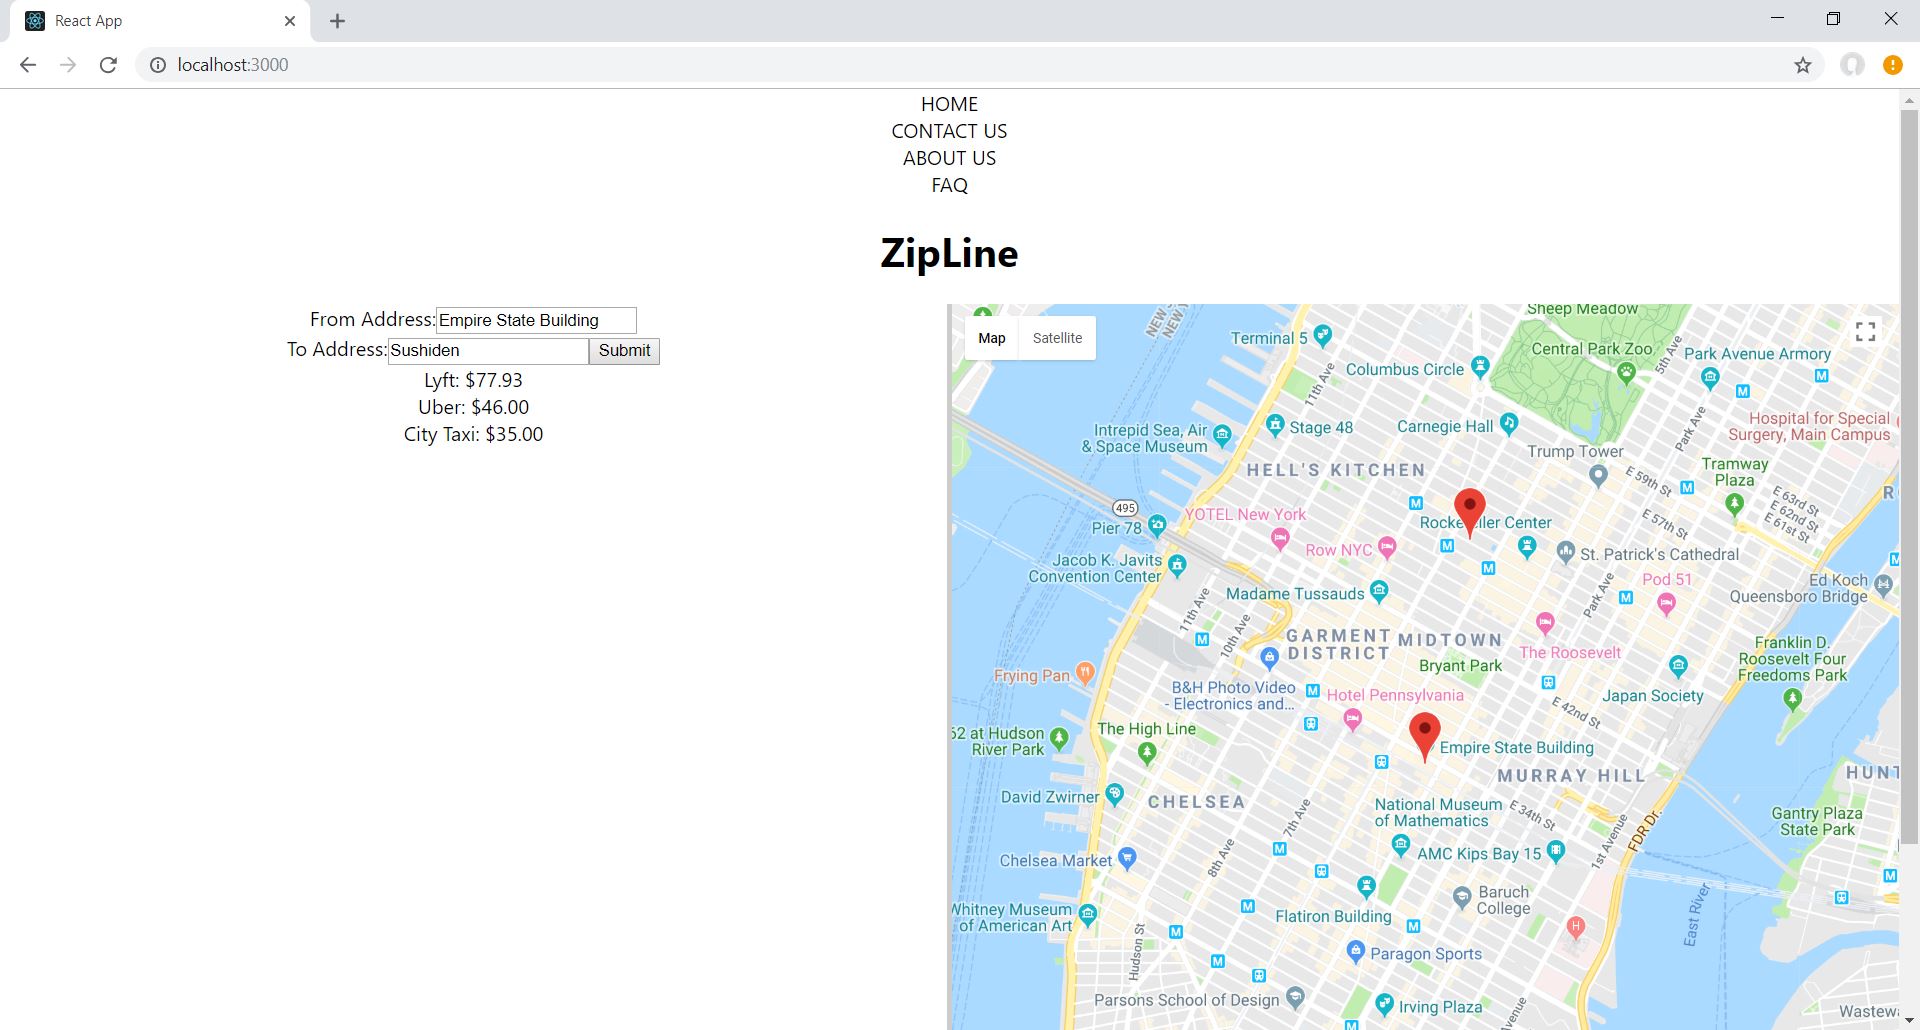Click the browser back arrow

pos(28,65)
